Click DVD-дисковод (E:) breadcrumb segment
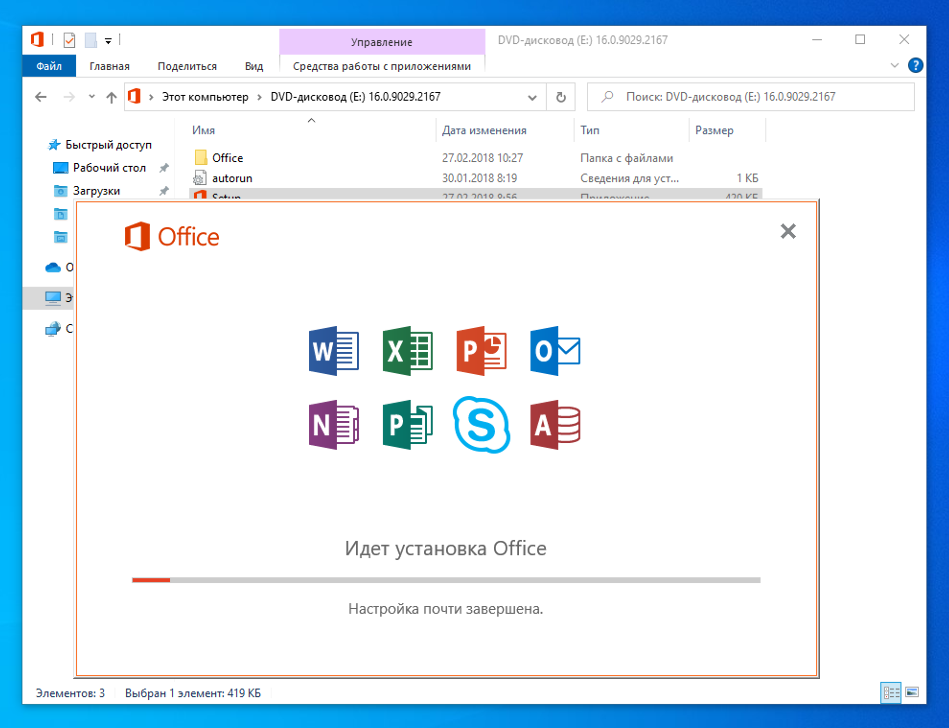Image resolution: width=949 pixels, height=728 pixels. point(355,97)
